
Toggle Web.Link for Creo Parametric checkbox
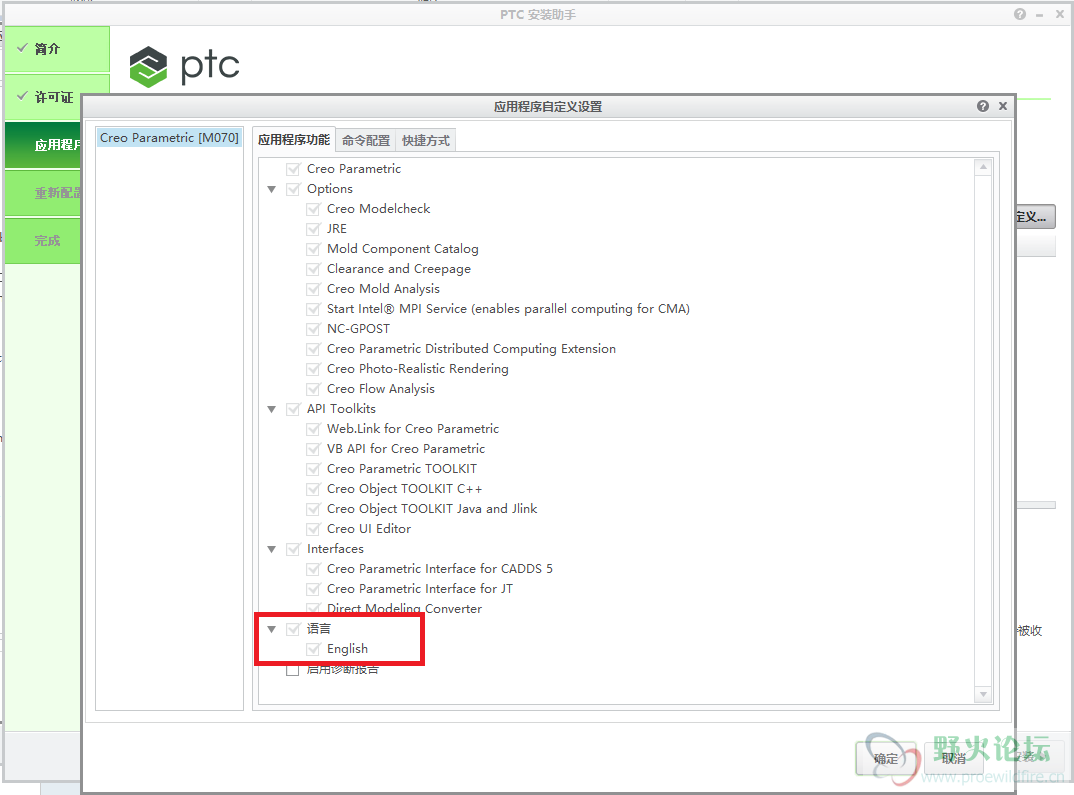pos(313,429)
